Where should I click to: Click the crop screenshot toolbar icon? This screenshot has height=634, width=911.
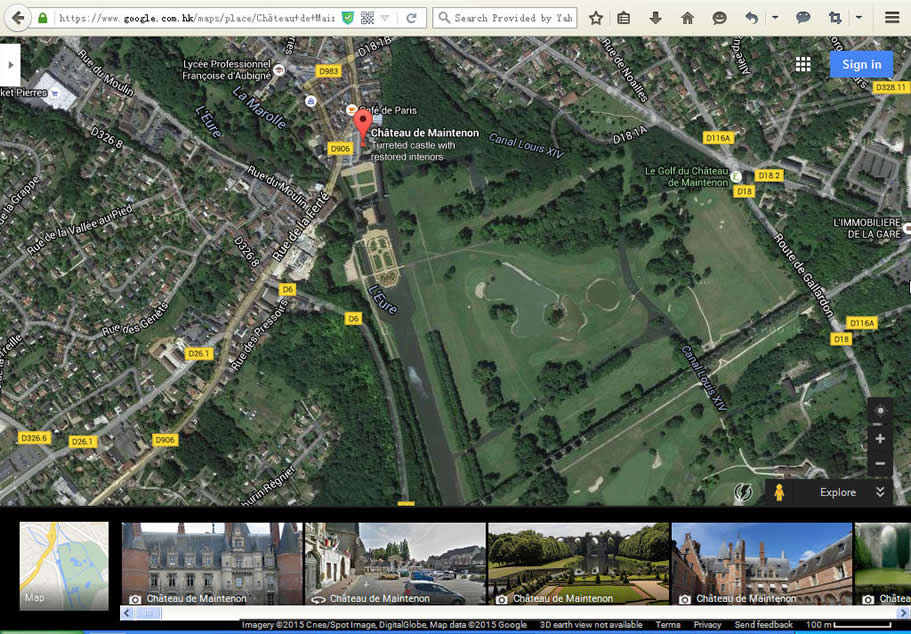(835, 18)
